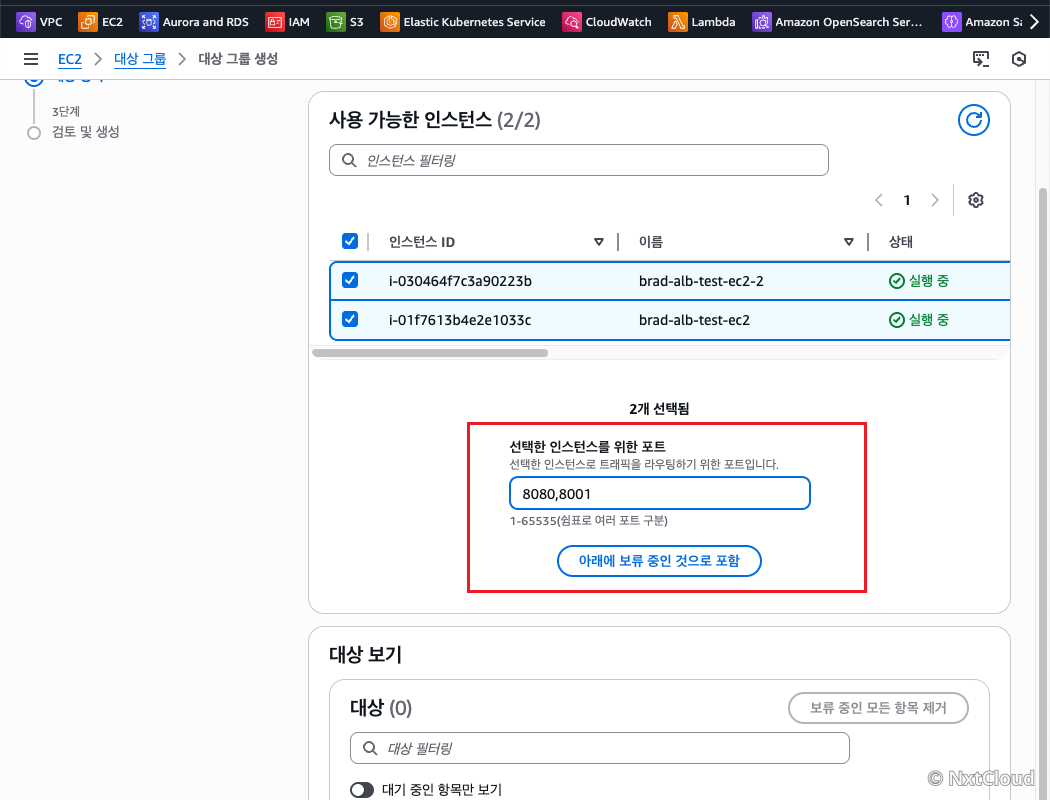Screen dimensions: 1050x800
Task: Click 아래에 보류 중인 것으로 포함 button
Action: tap(659, 561)
